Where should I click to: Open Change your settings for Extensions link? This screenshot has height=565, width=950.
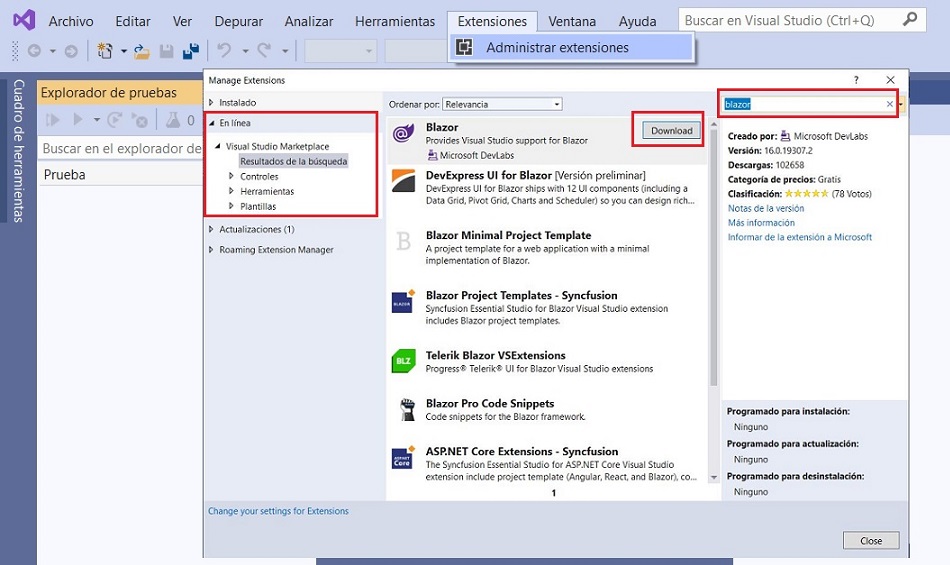click(278, 511)
